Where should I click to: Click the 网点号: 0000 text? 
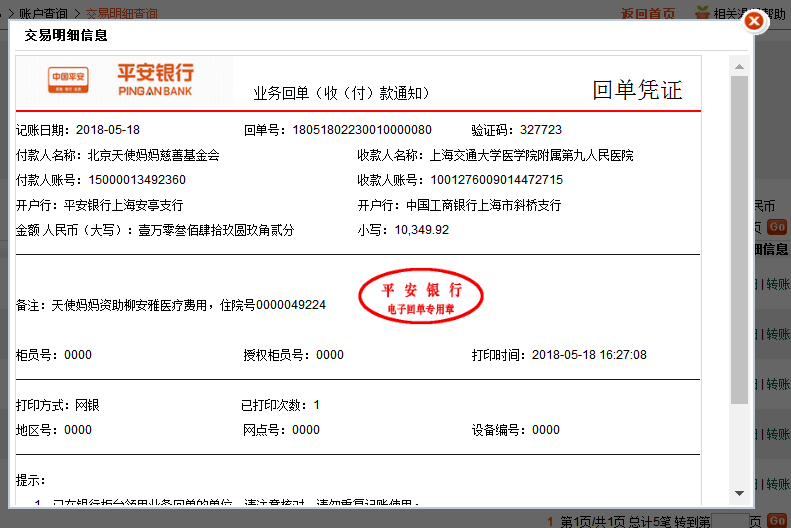281,430
